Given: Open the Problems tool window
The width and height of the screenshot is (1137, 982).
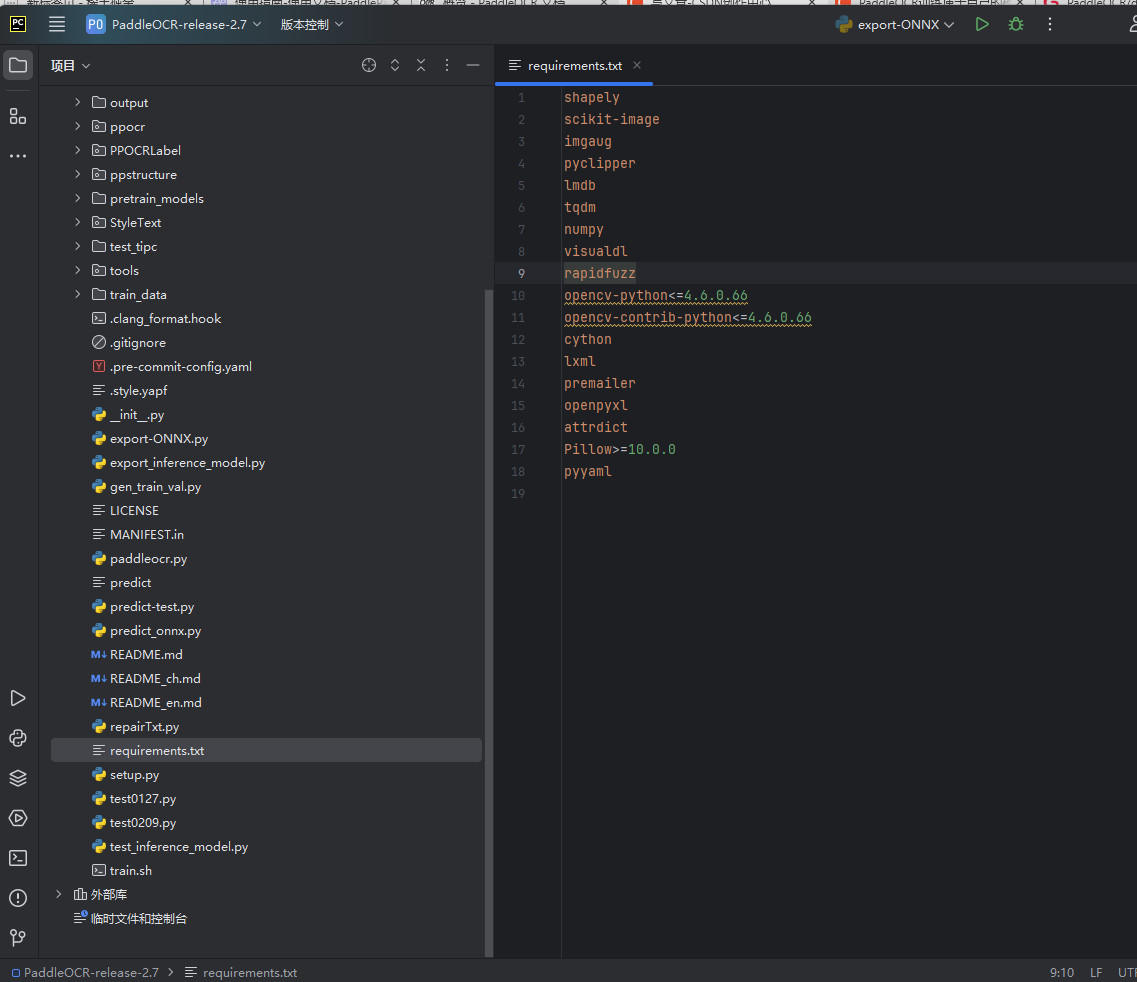Looking at the screenshot, I should (x=18, y=898).
